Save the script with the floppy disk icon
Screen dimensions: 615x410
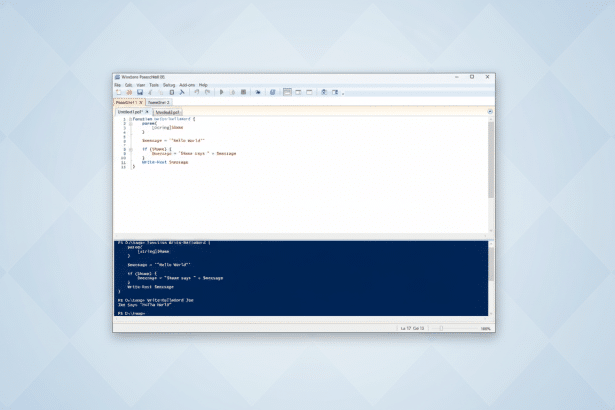140,92
